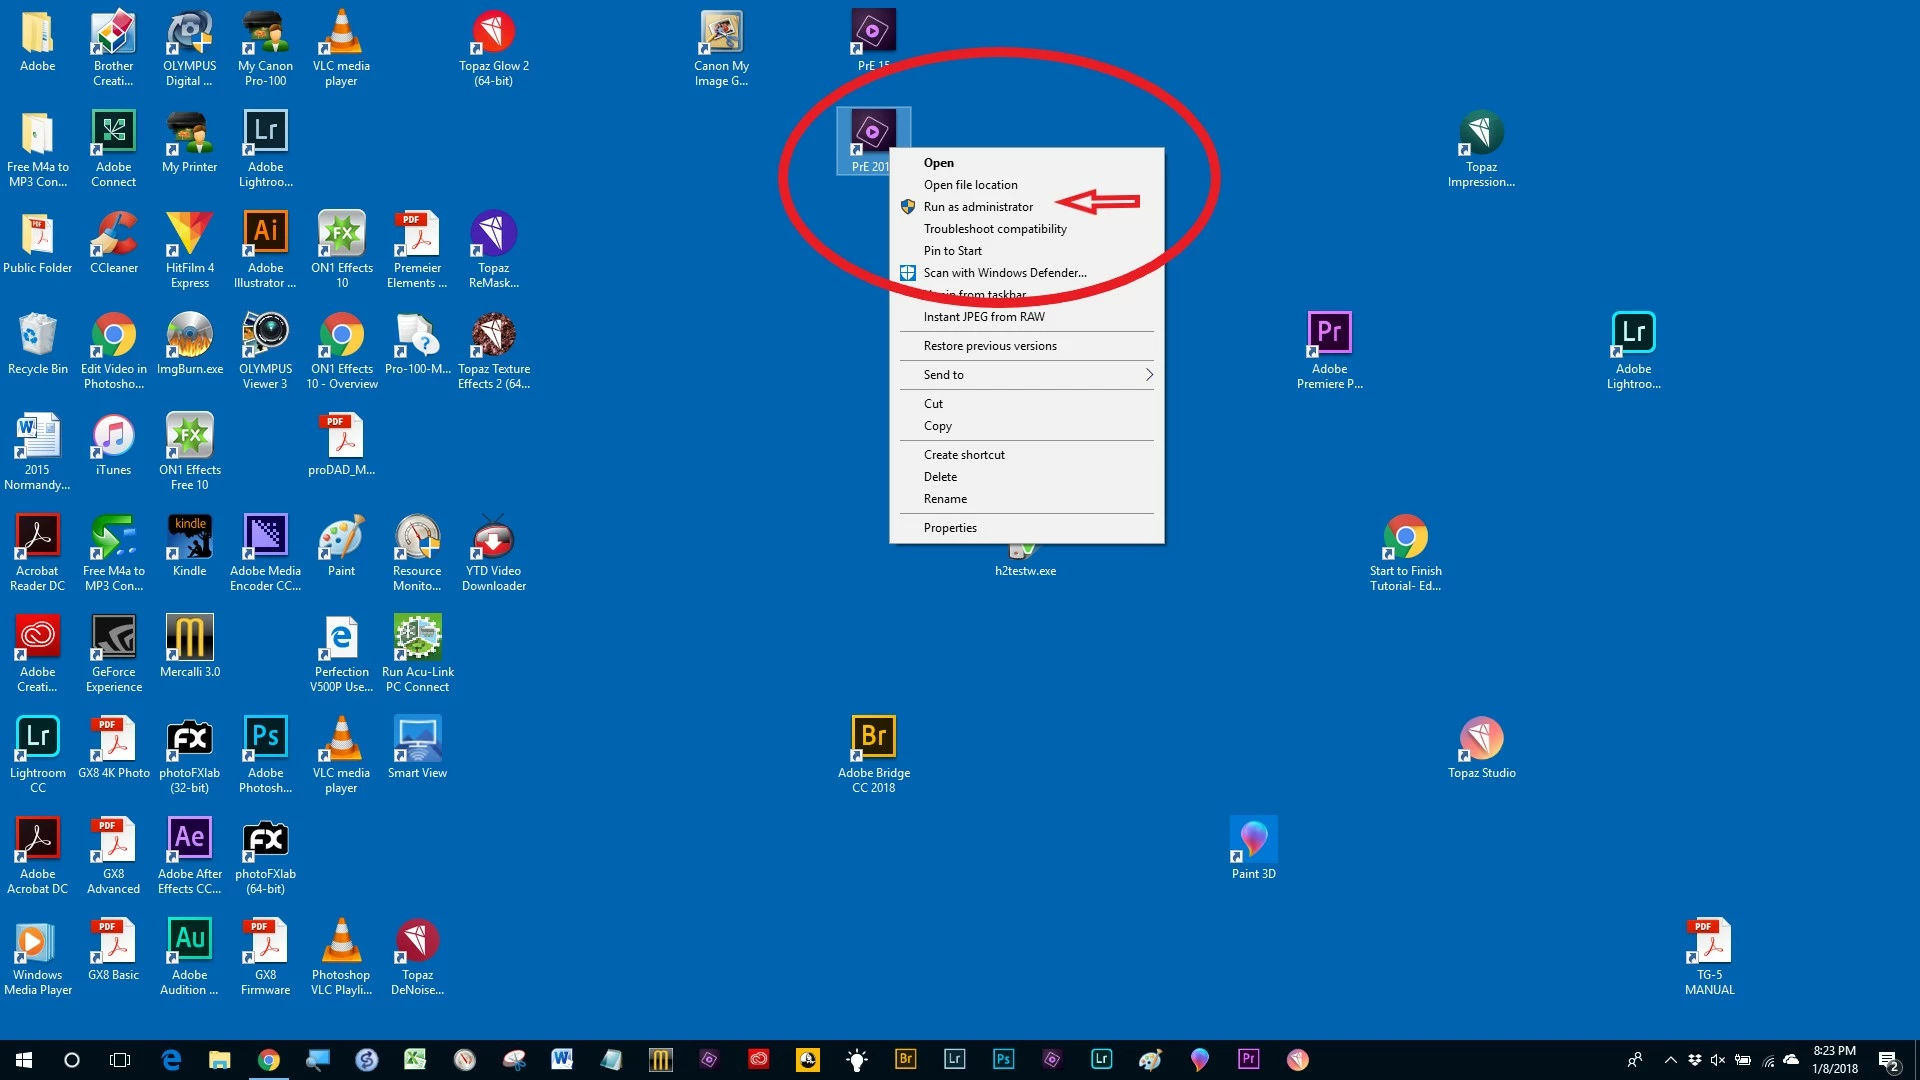Click Open file location
Image resolution: width=1920 pixels, height=1080 pixels.
[x=970, y=185]
